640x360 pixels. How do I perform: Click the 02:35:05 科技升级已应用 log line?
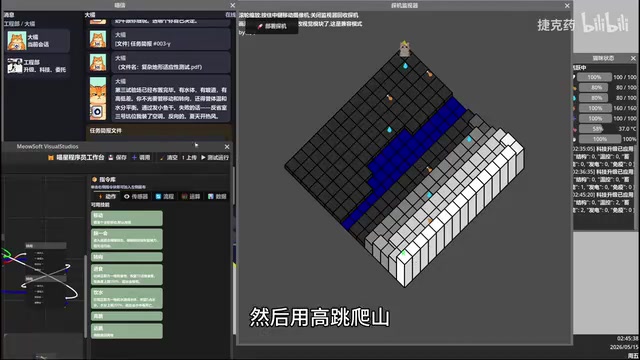pos(604,149)
